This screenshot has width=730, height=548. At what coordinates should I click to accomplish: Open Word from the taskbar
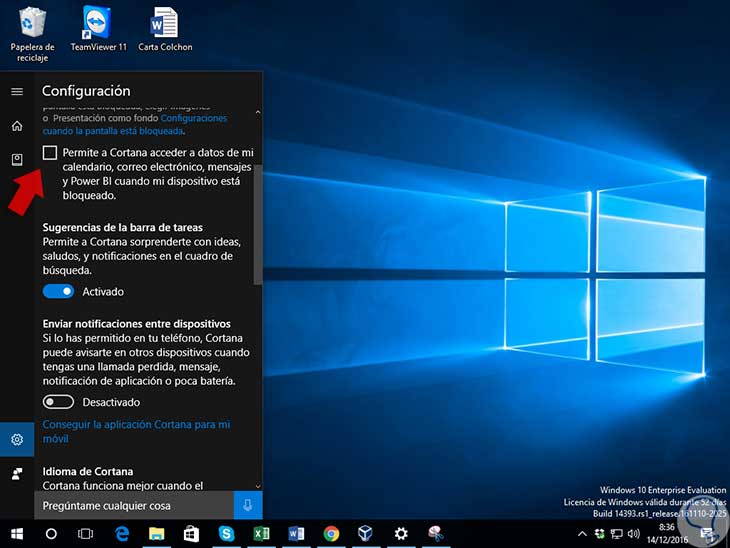(296, 534)
